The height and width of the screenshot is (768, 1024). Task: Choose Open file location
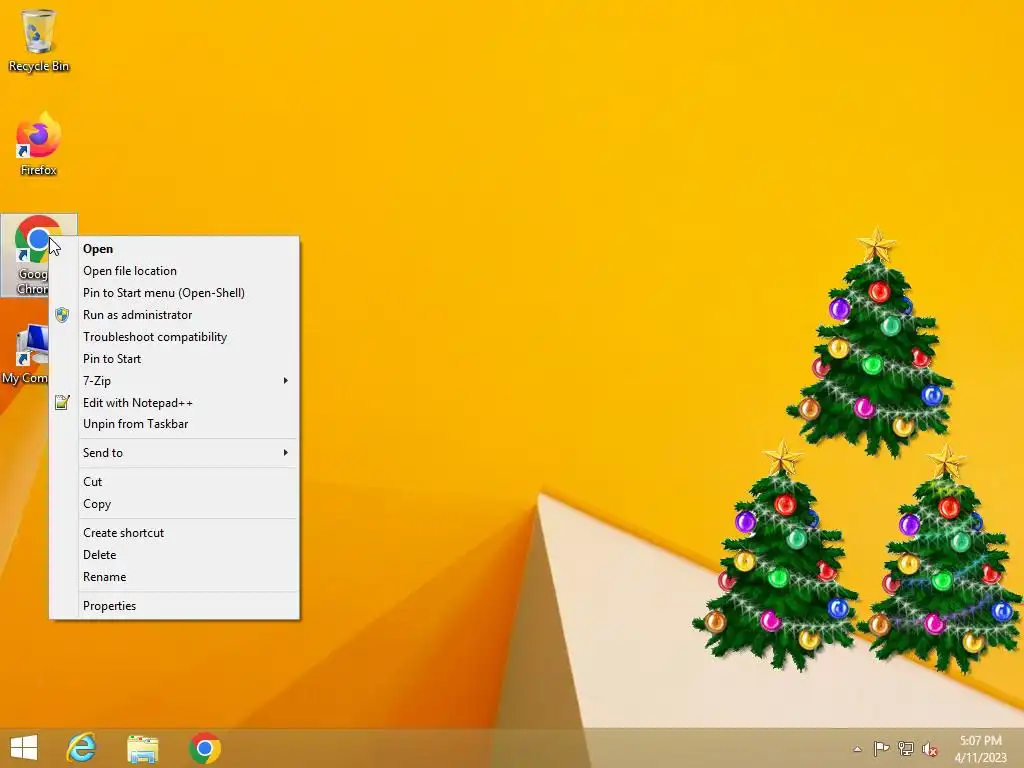(174, 271)
